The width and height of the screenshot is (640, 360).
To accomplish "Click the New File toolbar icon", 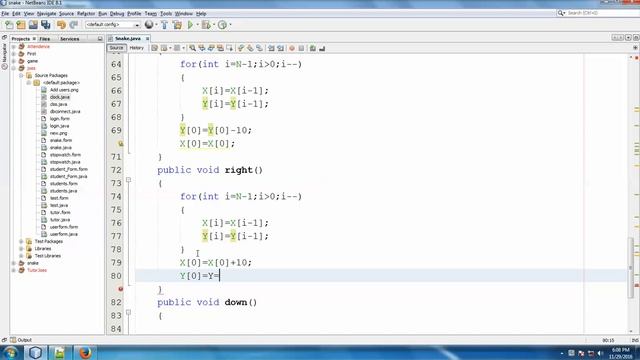I will (x=9, y=25).
